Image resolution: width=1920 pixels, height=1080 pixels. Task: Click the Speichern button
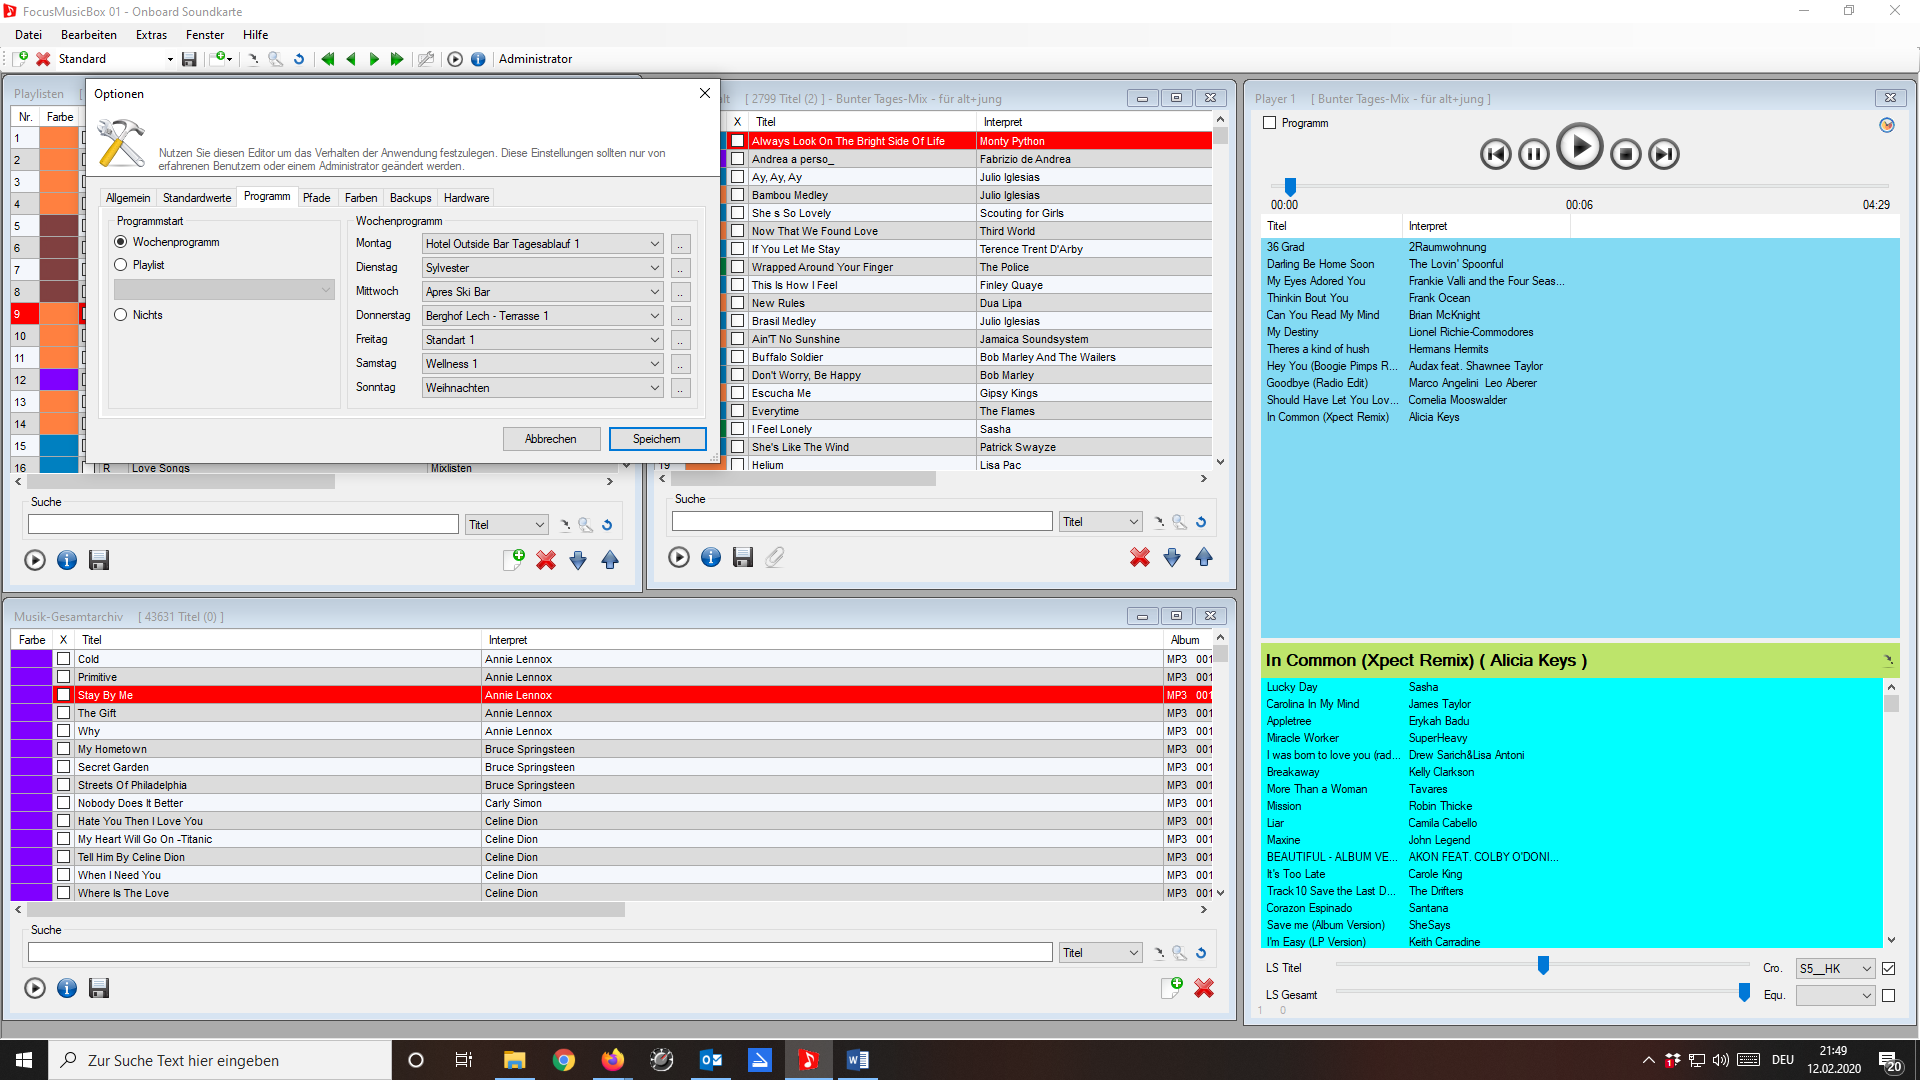tap(657, 439)
